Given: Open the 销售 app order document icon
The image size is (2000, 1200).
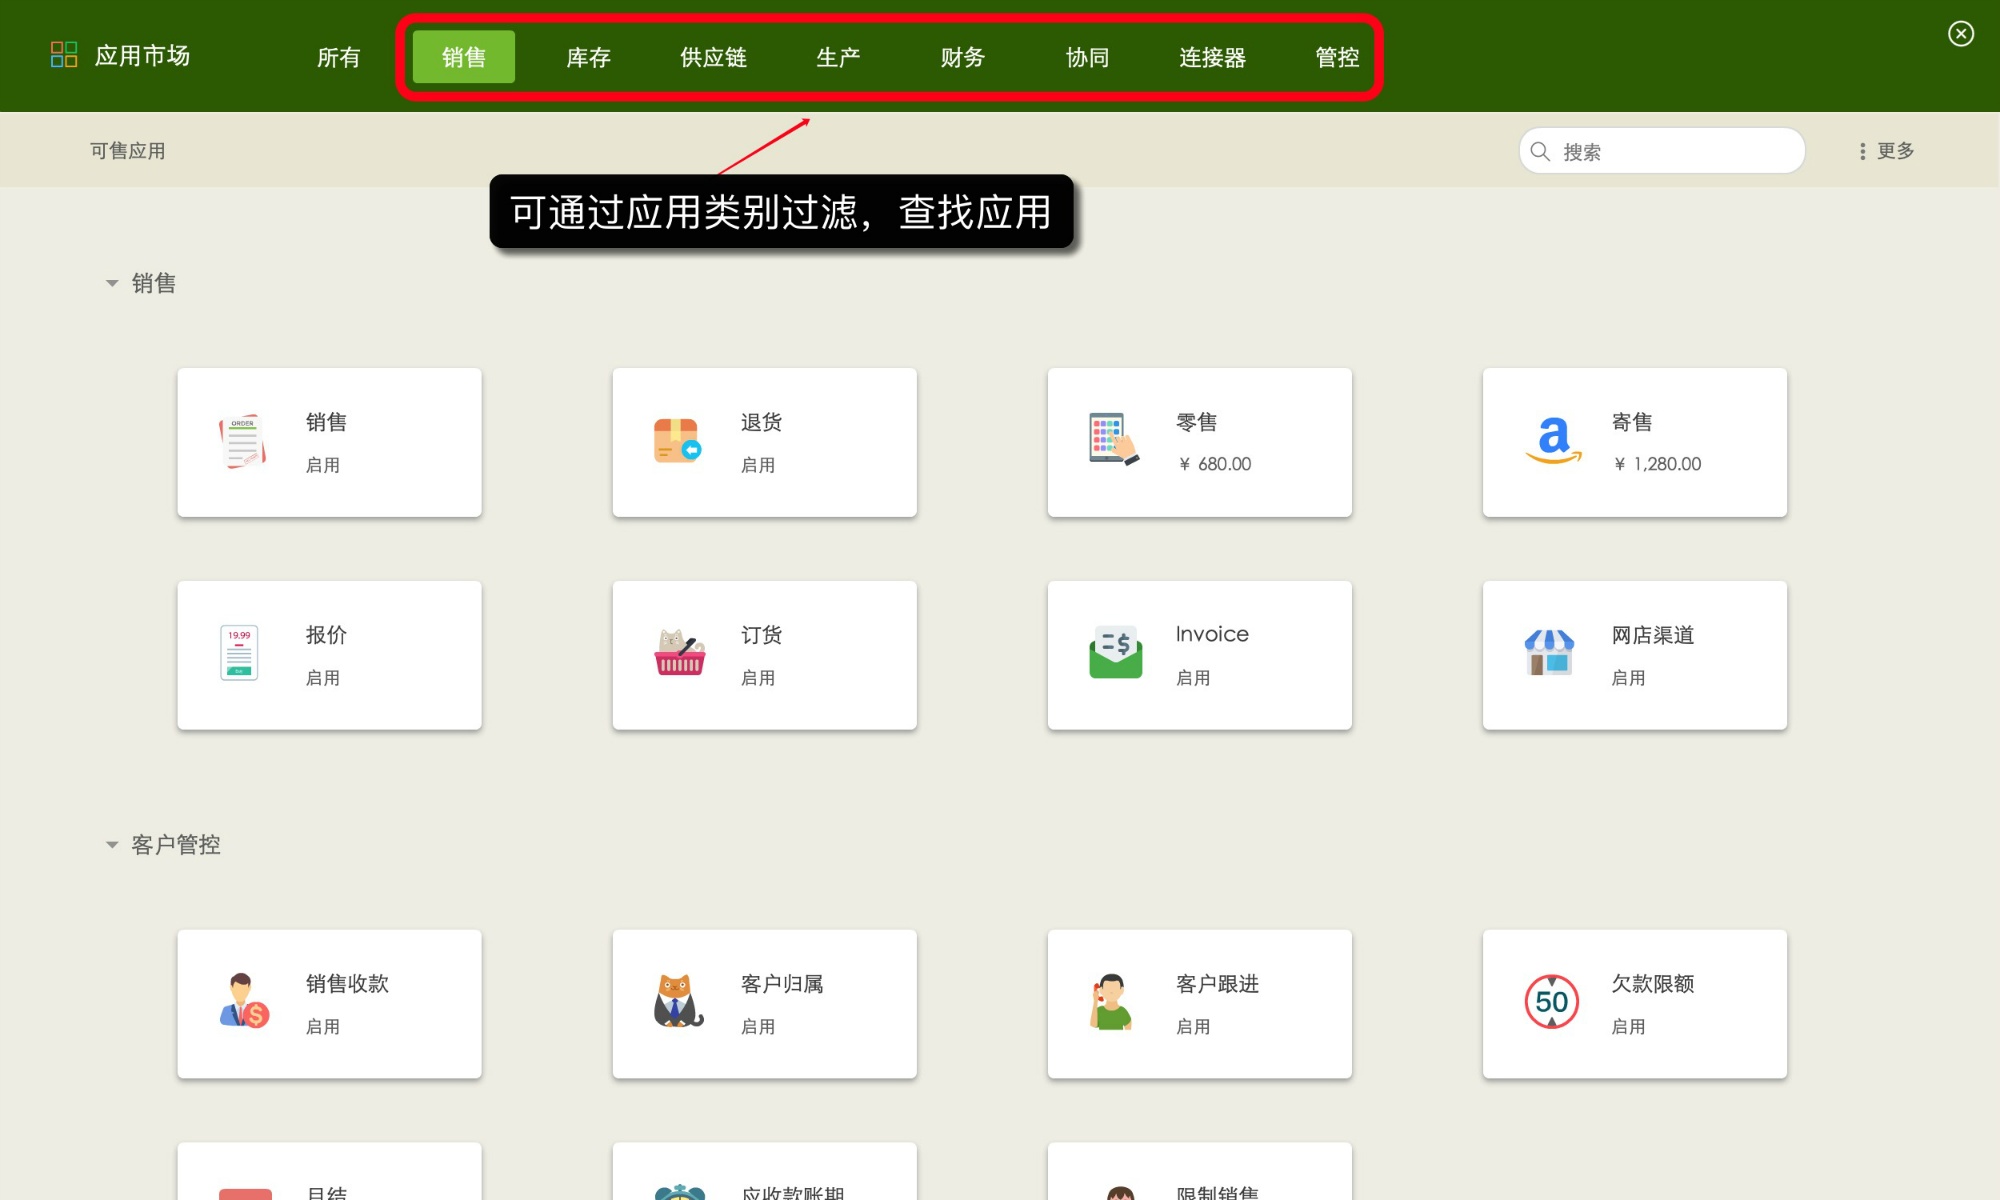Looking at the screenshot, I should point(243,441).
